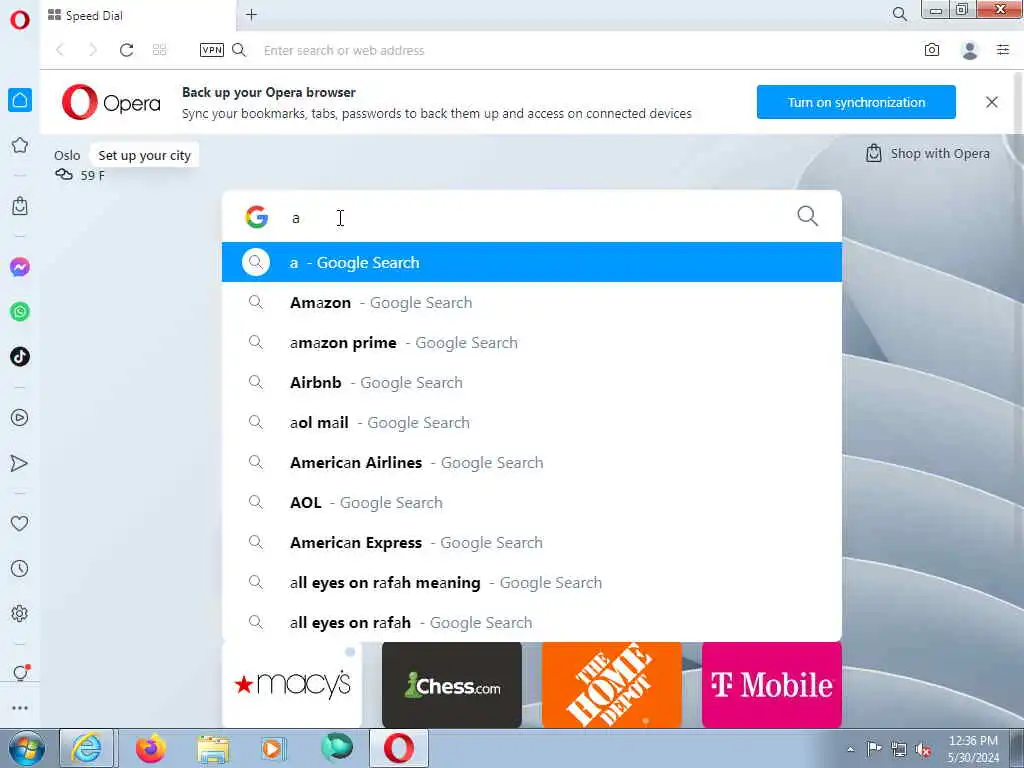The height and width of the screenshot is (768, 1024).
Task: Open the Opera main menu logo
Action: click(x=20, y=20)
